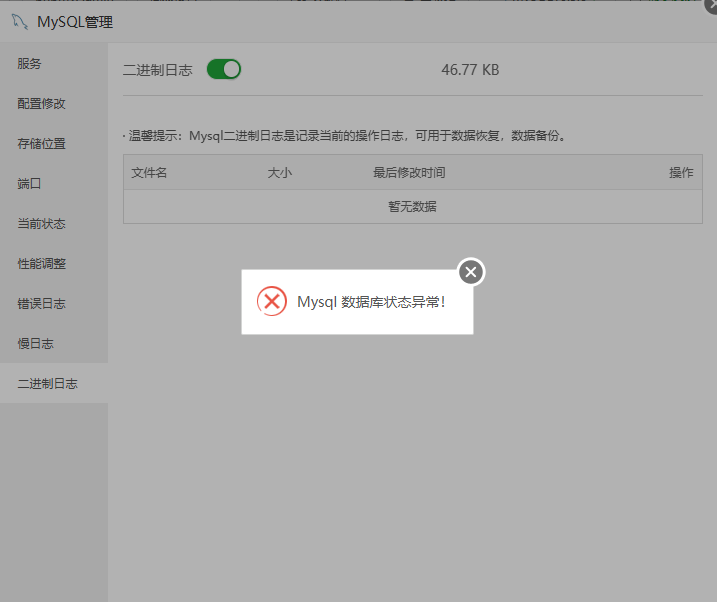
Task: View the 错误日志 tab
Action: coord(54,304)
